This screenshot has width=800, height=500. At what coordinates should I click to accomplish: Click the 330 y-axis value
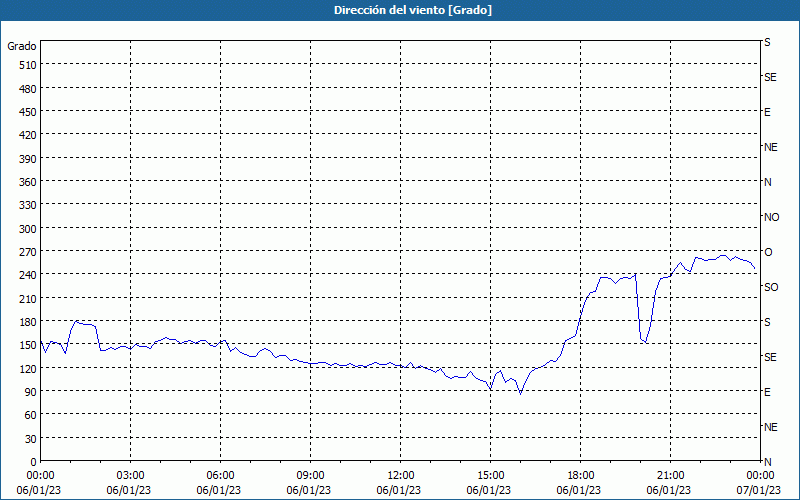click(x=29, y=205)
